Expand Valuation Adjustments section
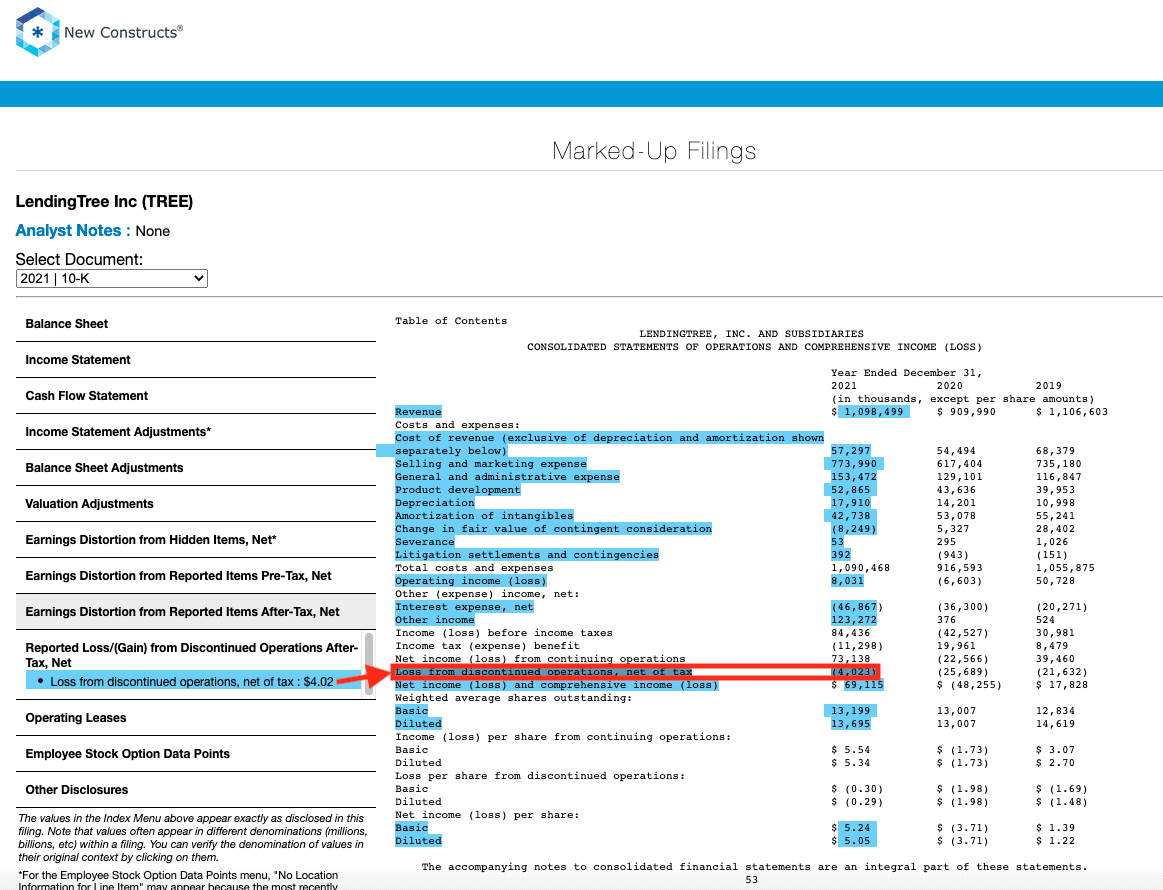 click(x=196, y=504)
